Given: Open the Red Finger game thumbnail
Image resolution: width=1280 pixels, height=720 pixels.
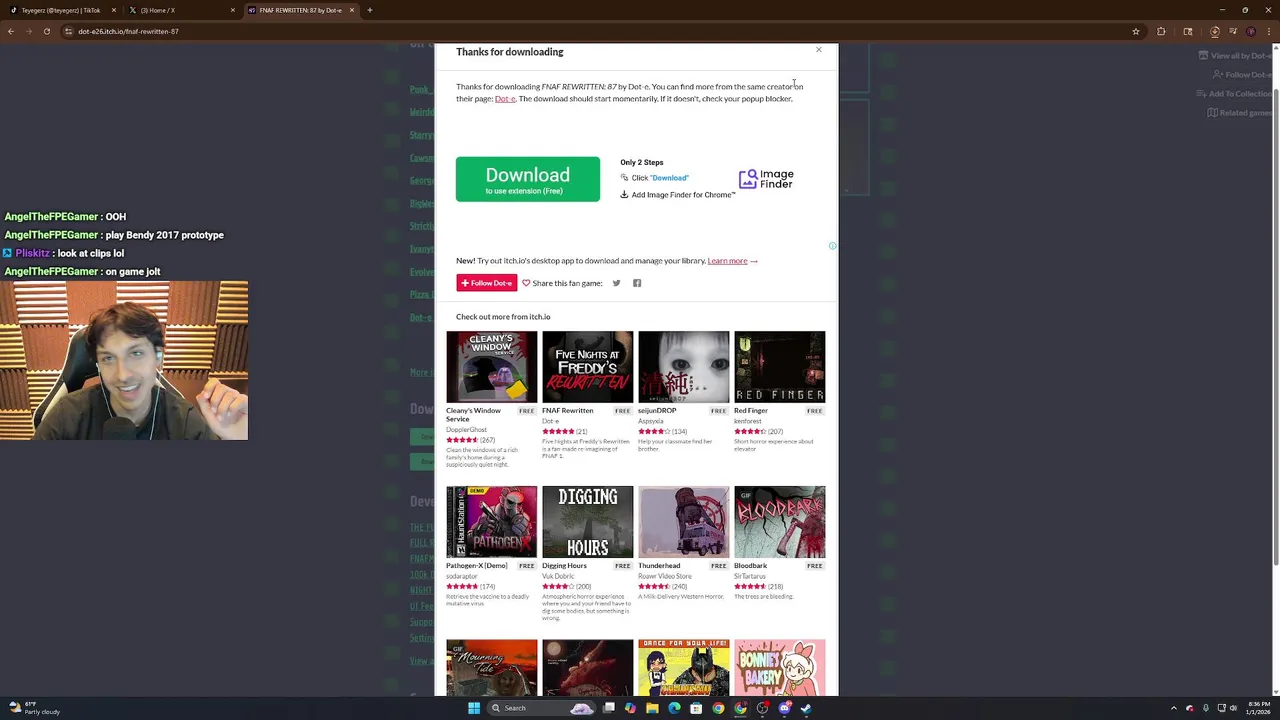Looking at the screenshot, I should 779,367.
